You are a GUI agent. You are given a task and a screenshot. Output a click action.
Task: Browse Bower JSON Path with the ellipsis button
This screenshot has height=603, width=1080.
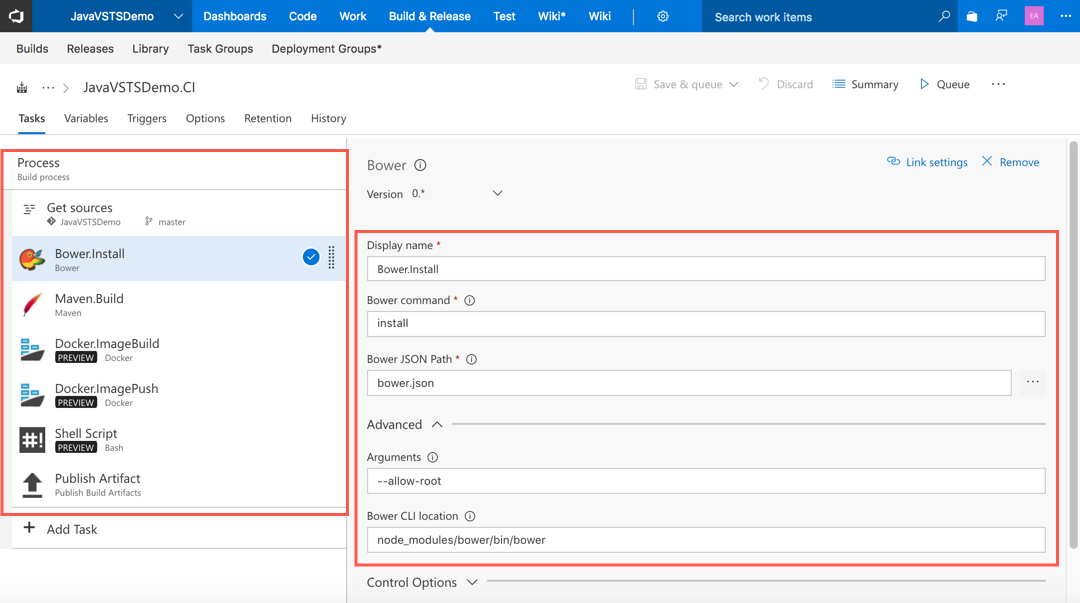tap(1032, 382)
